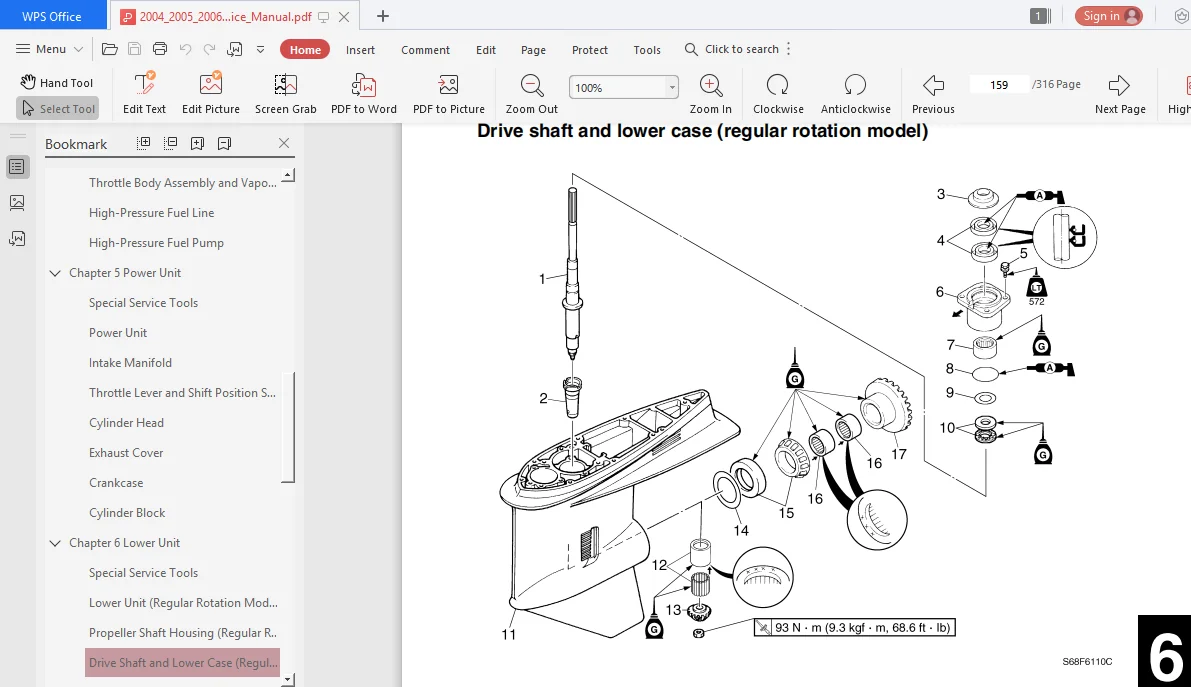Click the collapse all bookmarks icon
Viewport: 1191px width, 687px height.
[170, 143]
